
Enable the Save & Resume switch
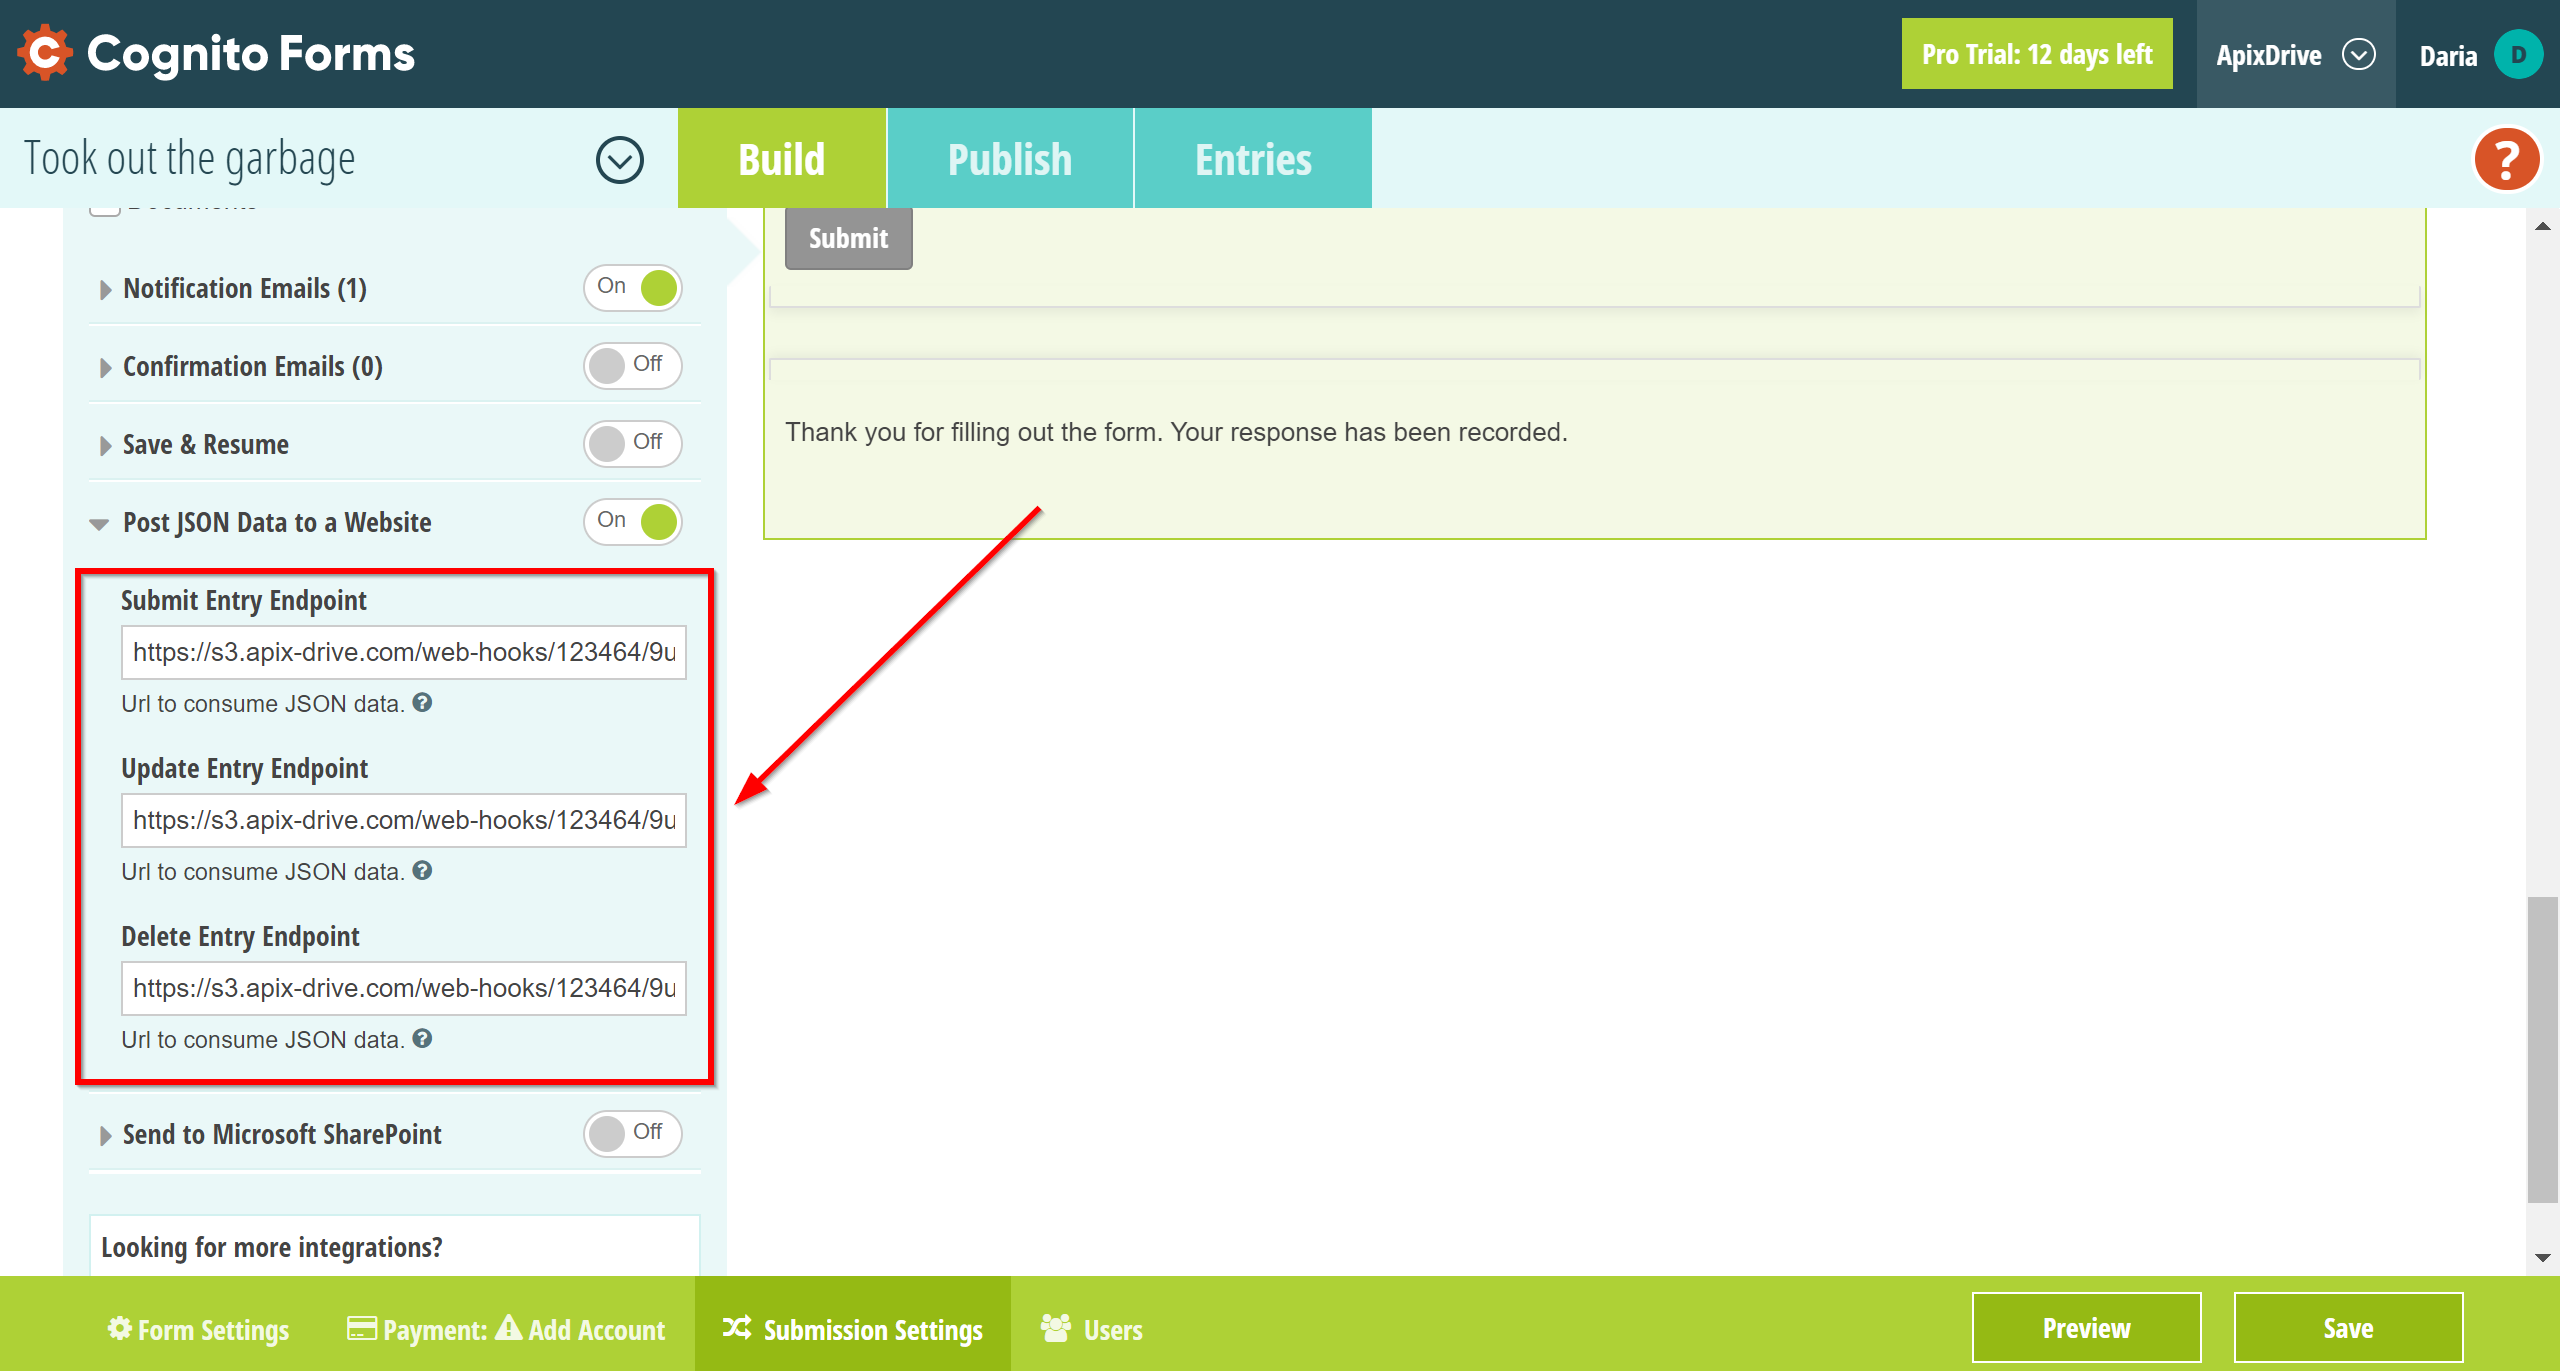coord(633,444)
